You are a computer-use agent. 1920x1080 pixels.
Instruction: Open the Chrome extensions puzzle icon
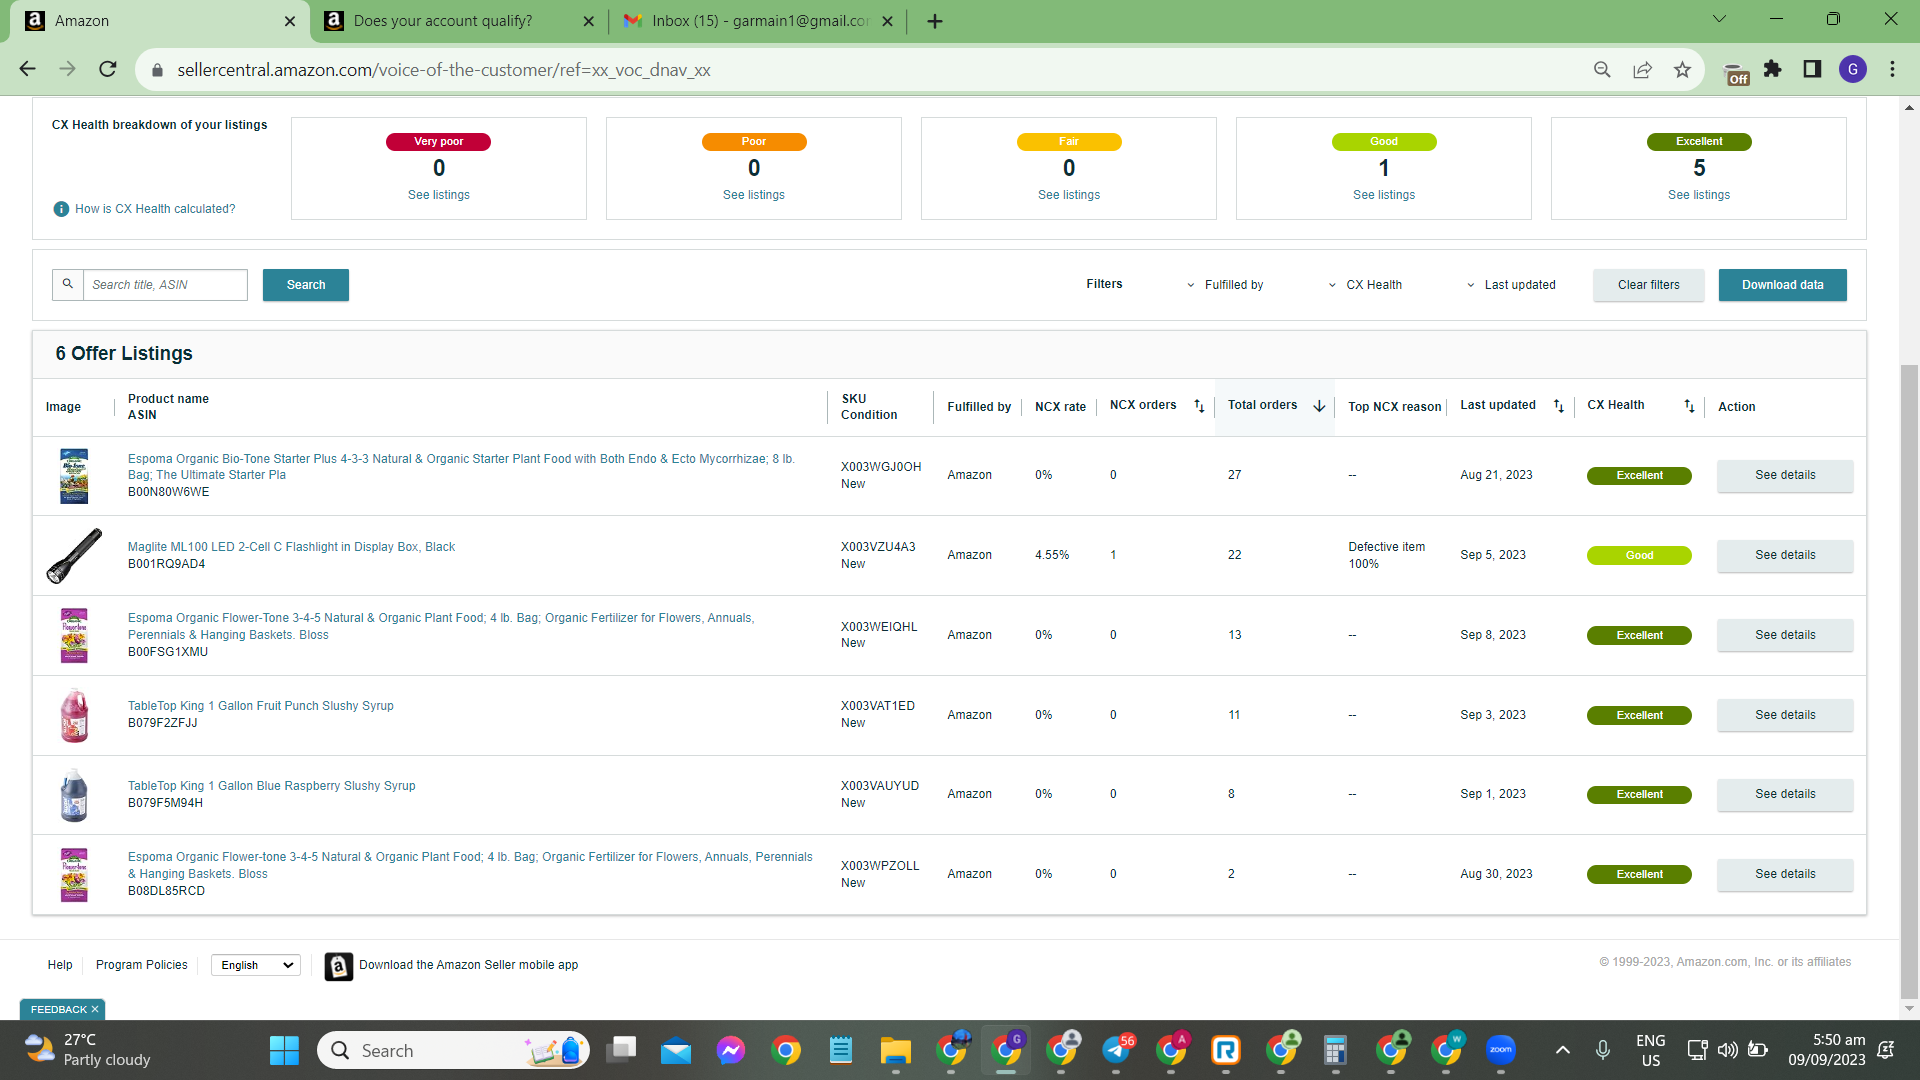1773,69
